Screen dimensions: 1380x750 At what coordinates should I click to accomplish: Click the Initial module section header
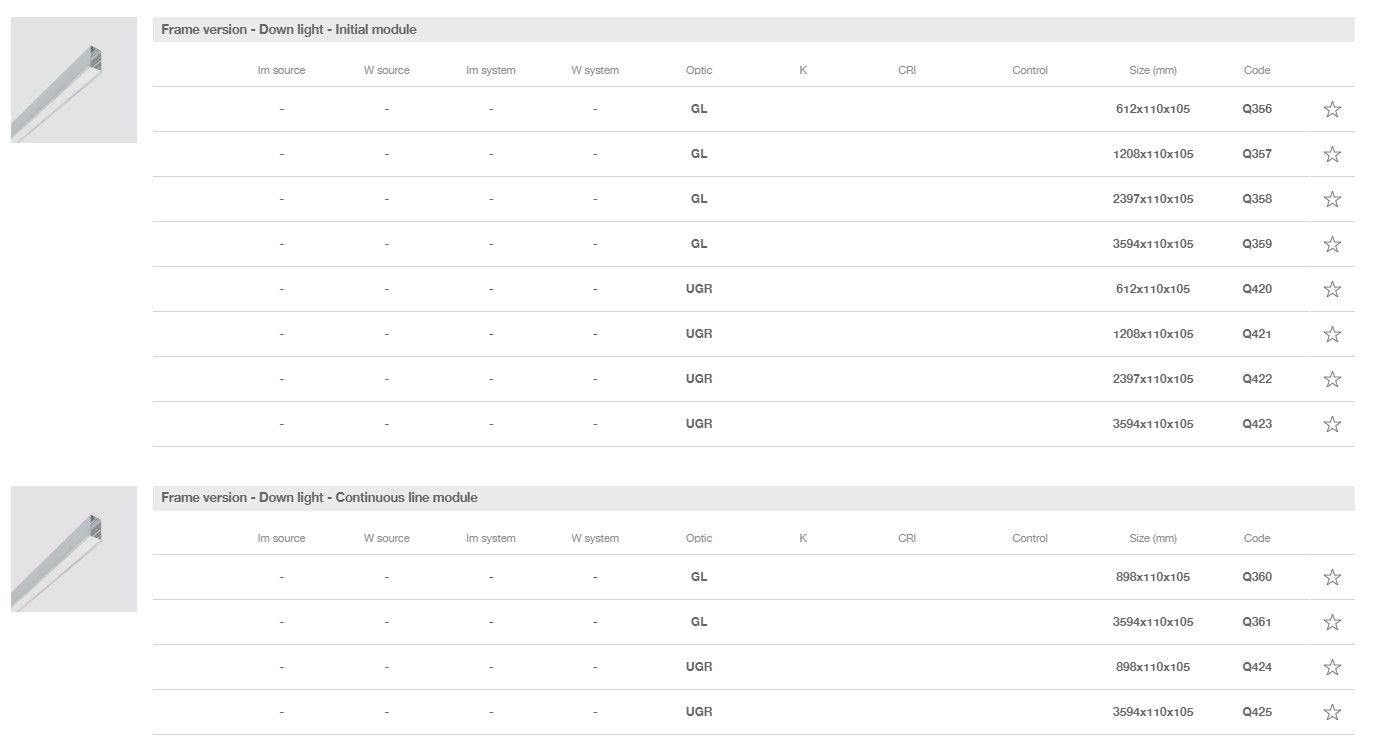(x=289, y=30)
